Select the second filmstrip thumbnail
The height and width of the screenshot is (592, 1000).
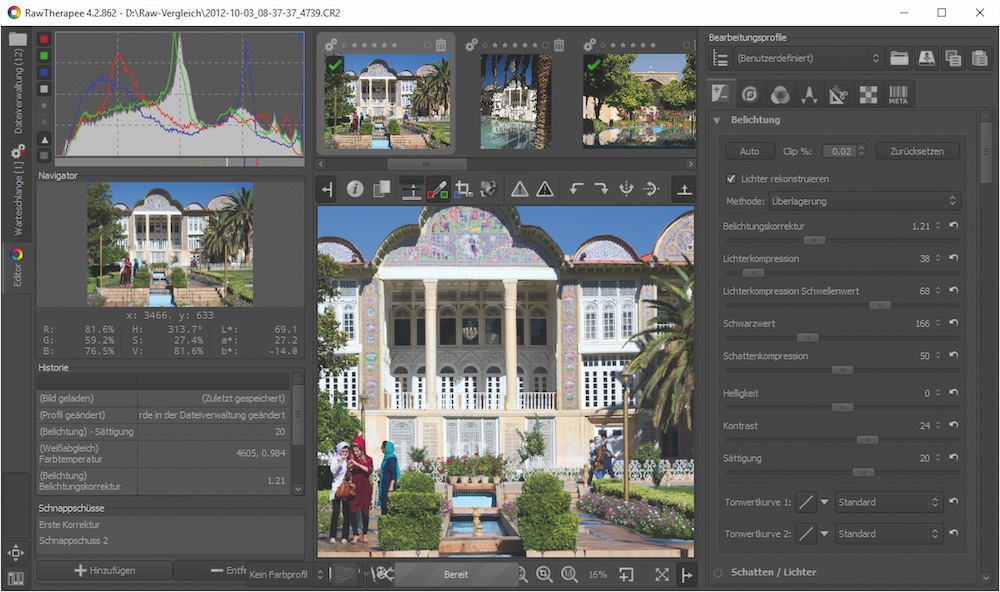tap(515, 101)
